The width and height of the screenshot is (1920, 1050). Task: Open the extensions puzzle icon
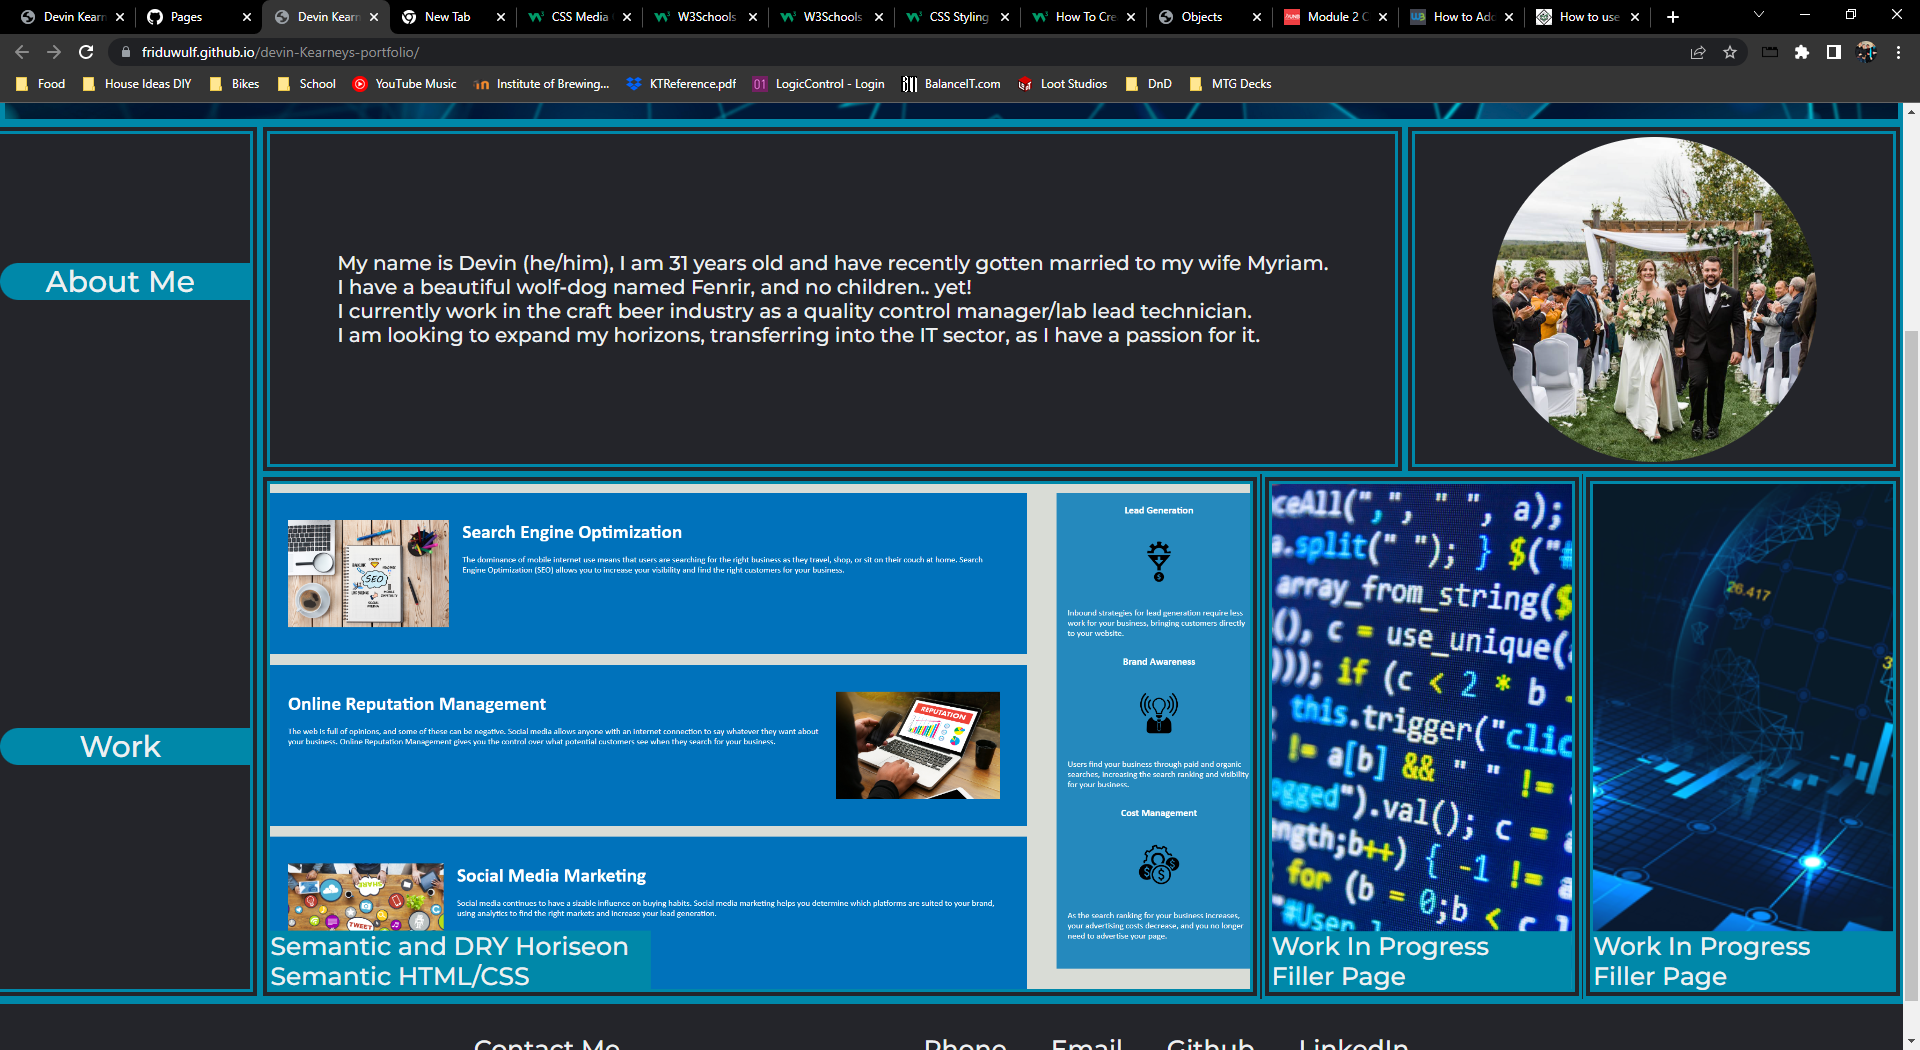click(1802, 52)
